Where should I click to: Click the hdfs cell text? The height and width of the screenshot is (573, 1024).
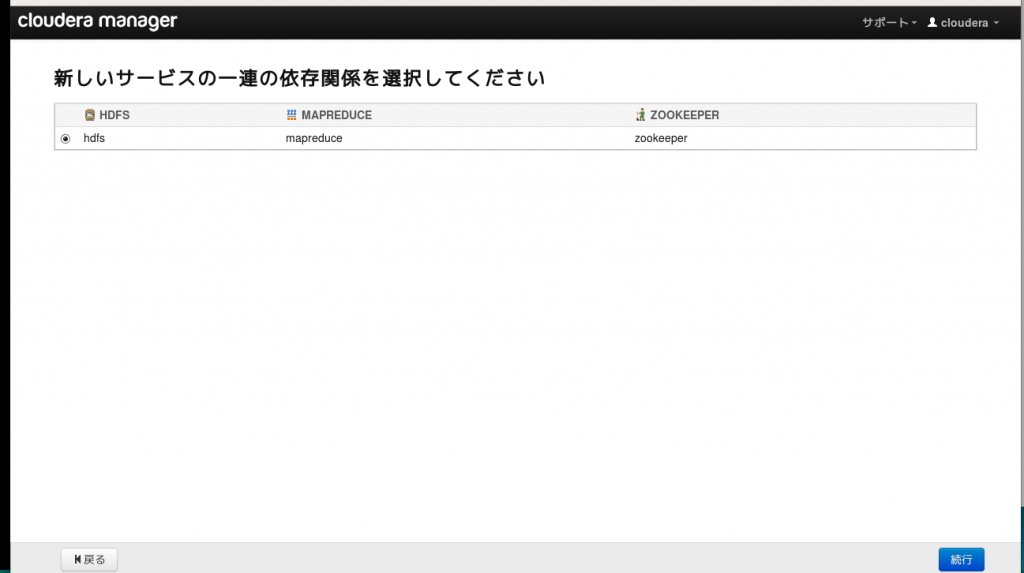click(x=94, y=139)
